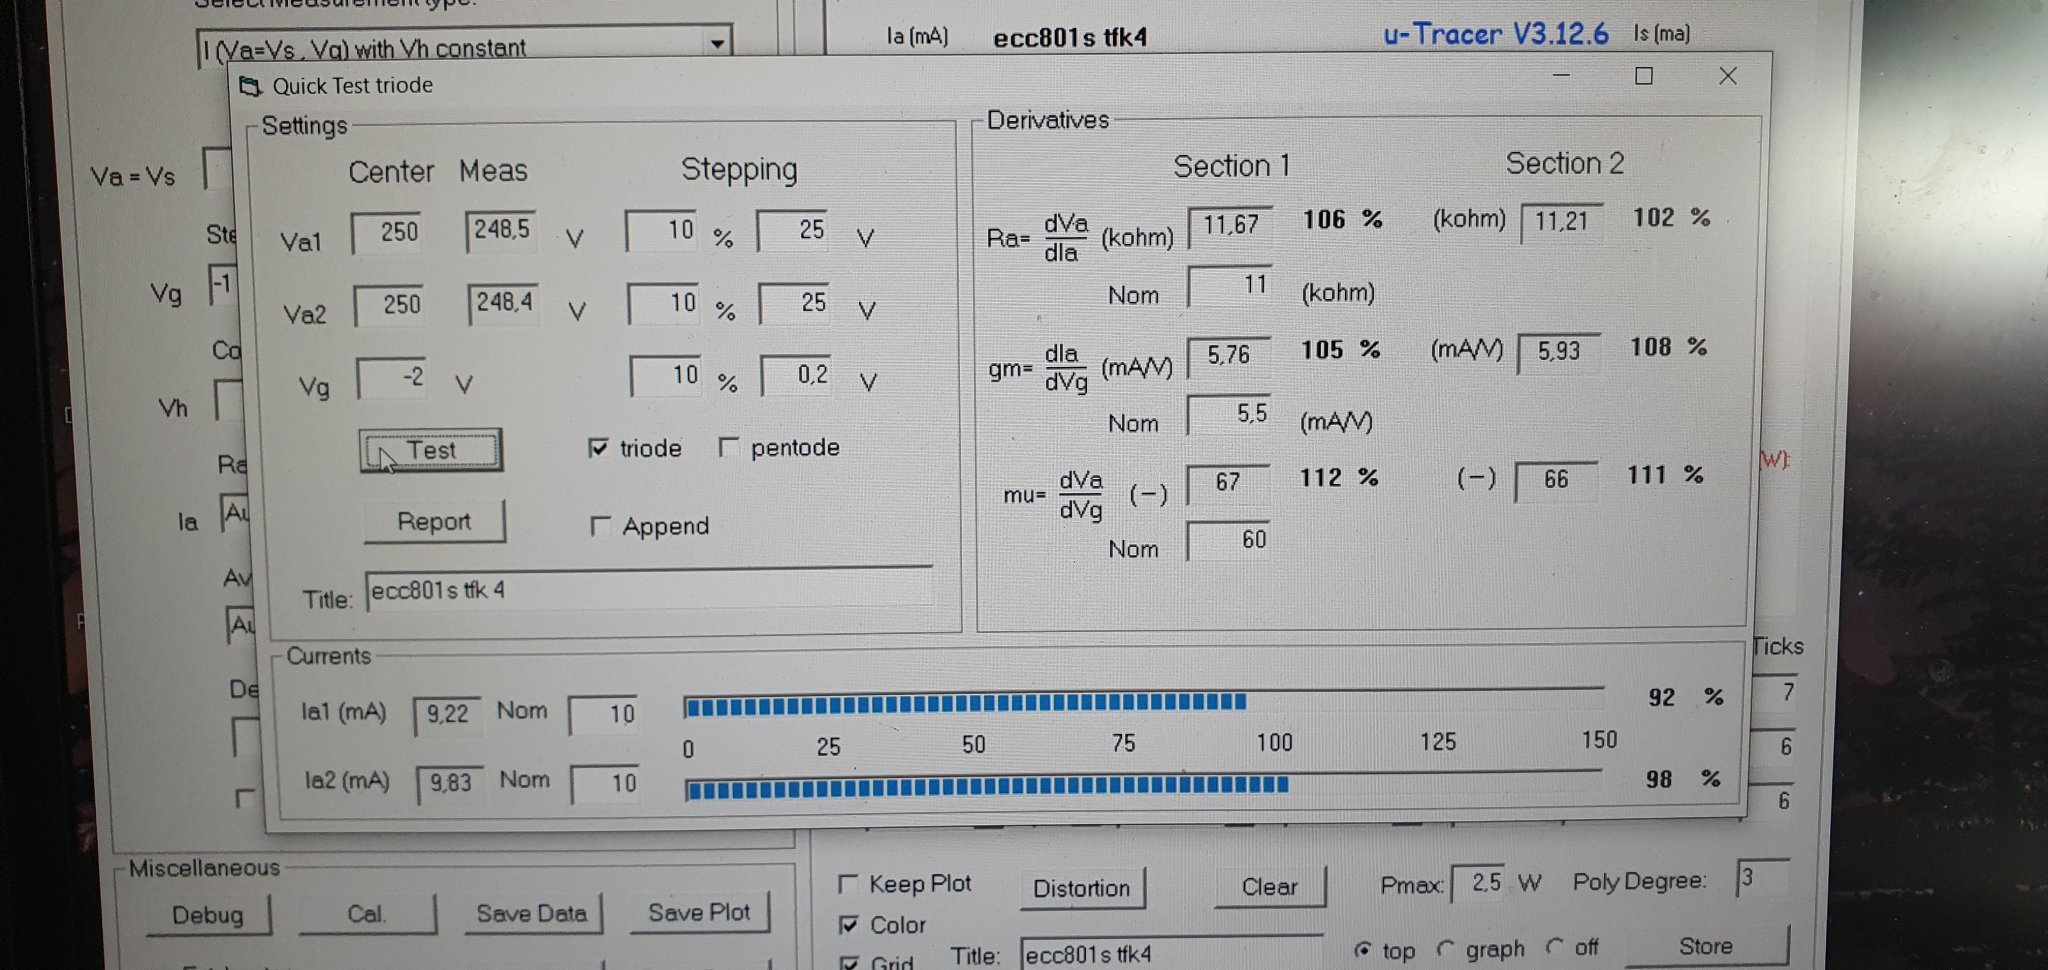Click the Ra Nom field showing 11
2048x970 pixels.
tap(1229, 286)
